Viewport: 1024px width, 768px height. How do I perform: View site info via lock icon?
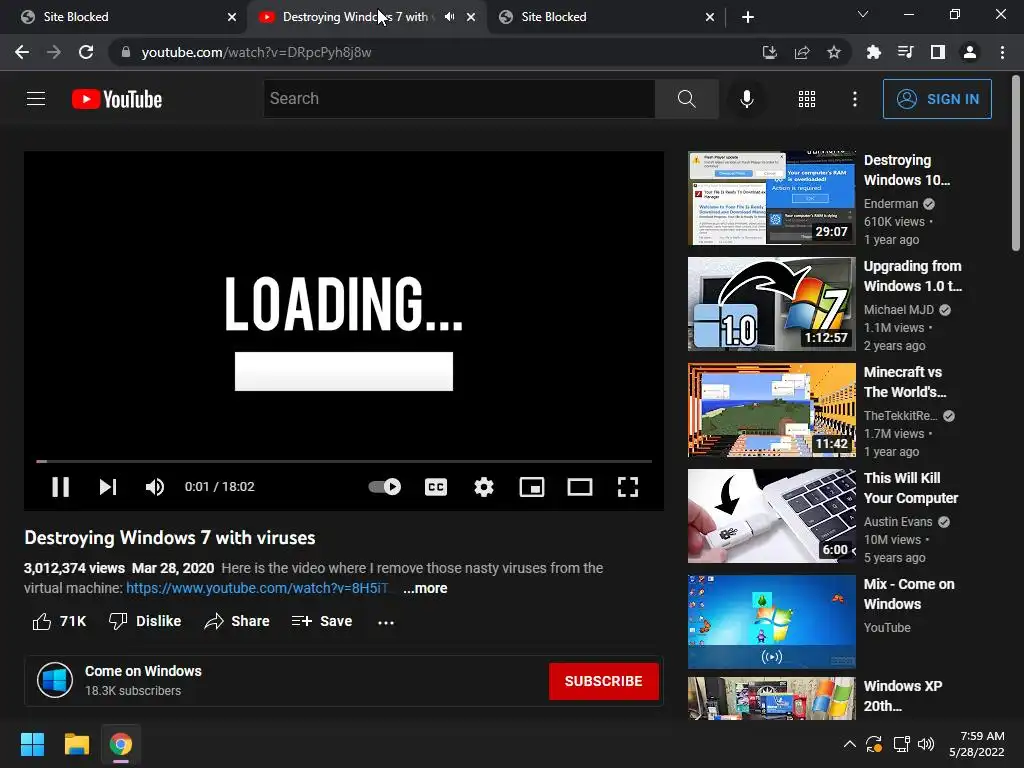tap(126, 52)
